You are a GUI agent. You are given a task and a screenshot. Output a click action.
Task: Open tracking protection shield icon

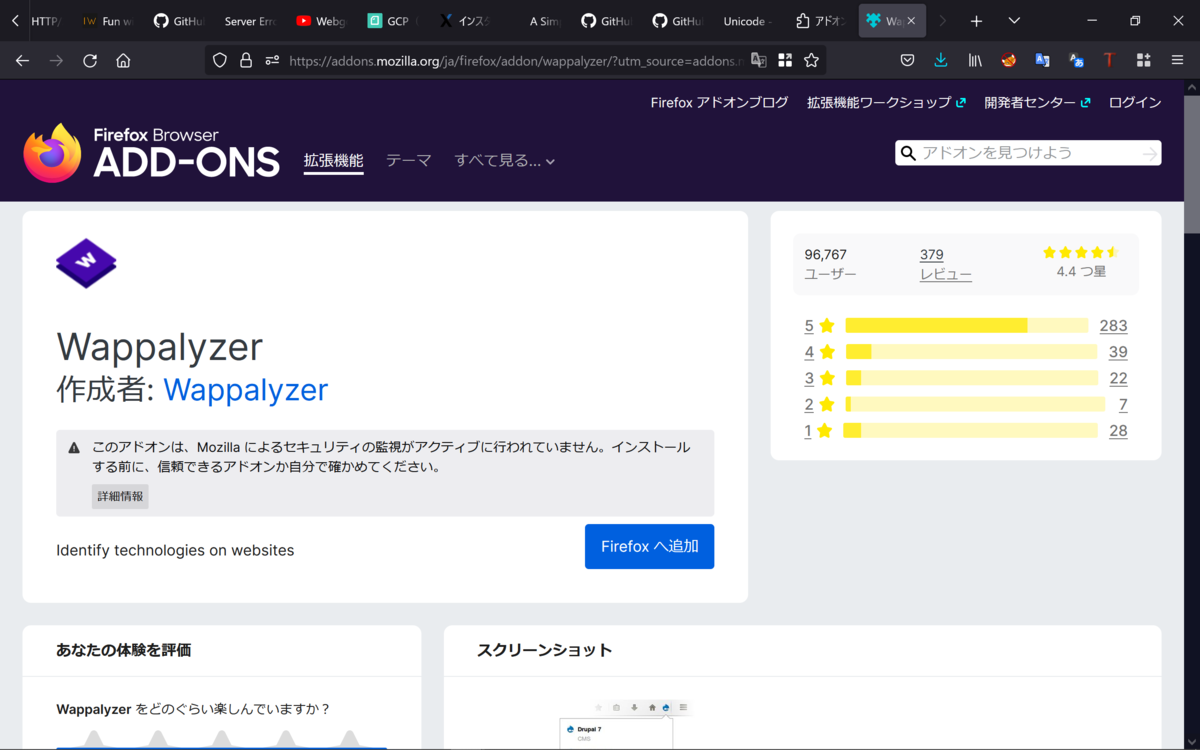click(220, 61)
